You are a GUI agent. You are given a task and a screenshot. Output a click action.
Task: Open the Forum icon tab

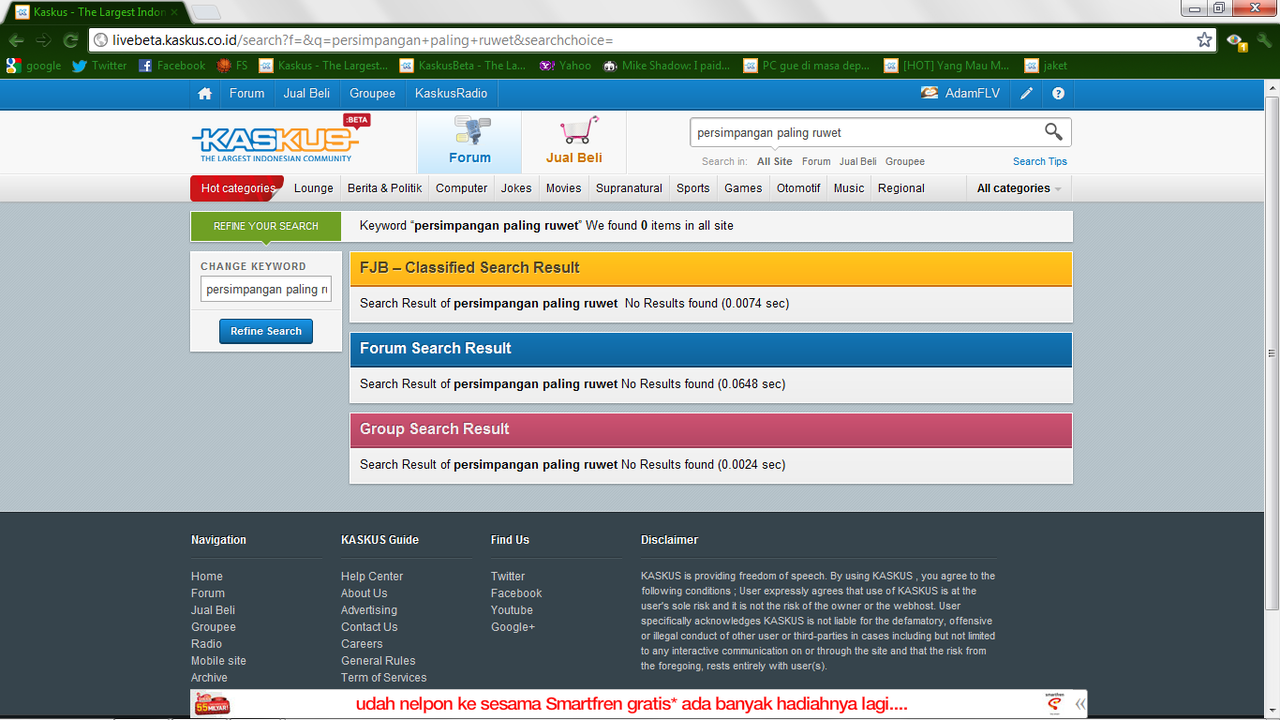(469, 142)
